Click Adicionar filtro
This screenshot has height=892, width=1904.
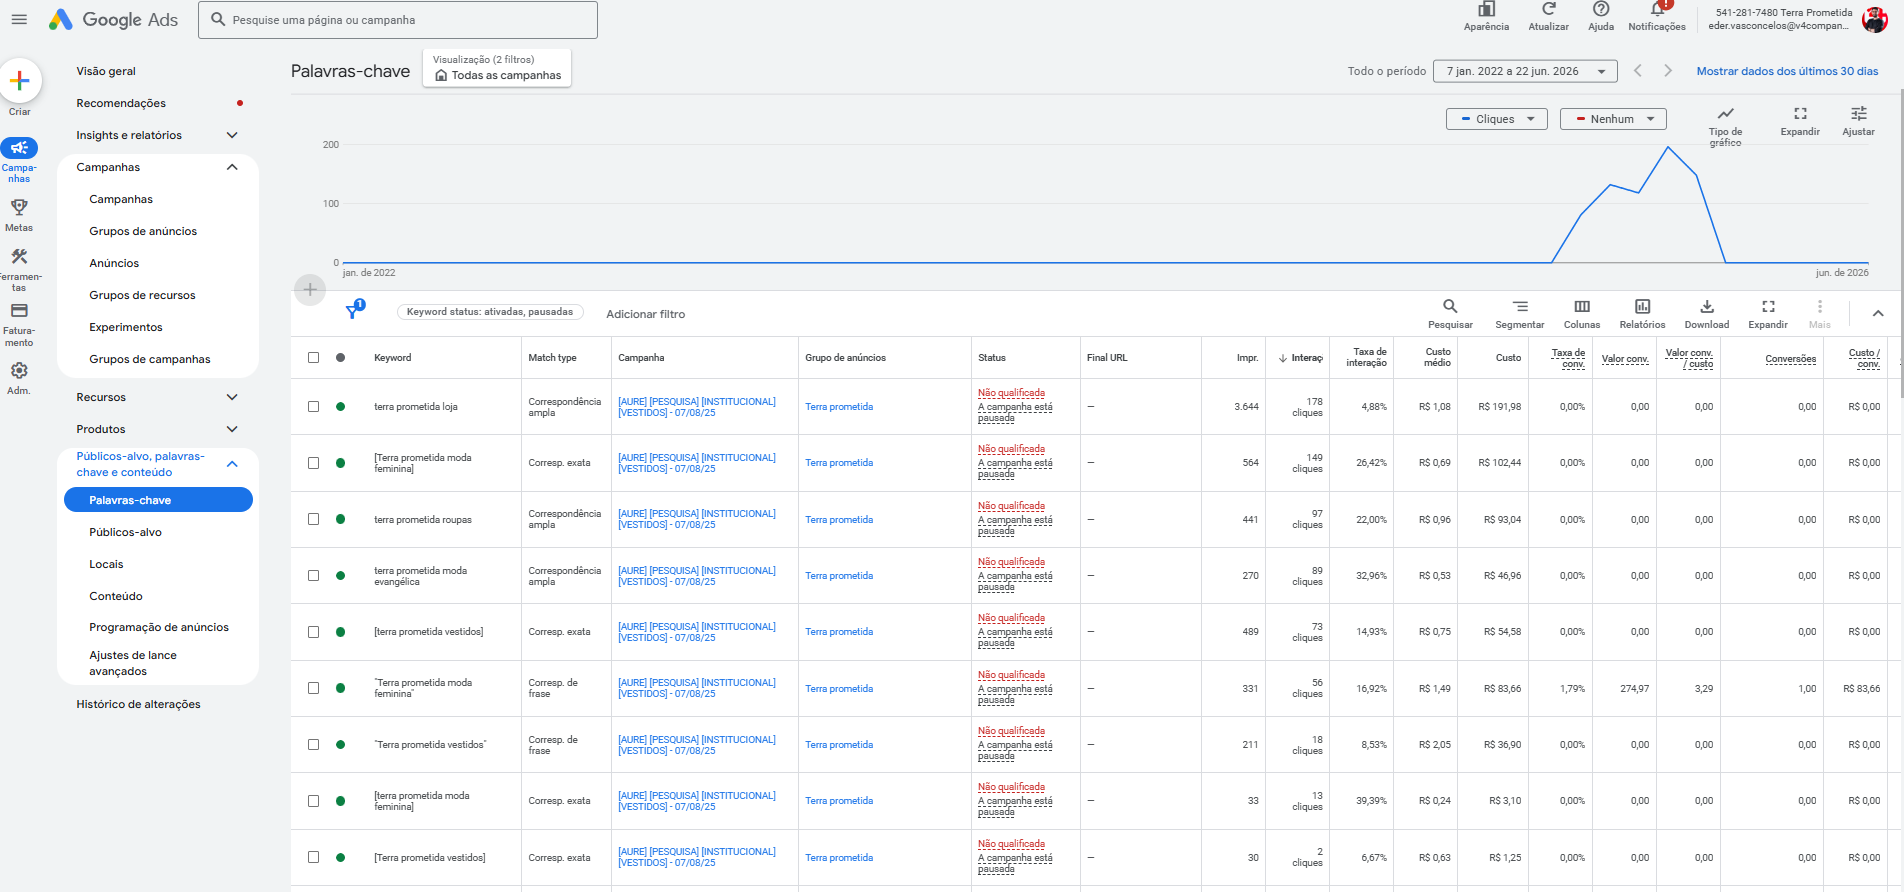coord(645,314)
